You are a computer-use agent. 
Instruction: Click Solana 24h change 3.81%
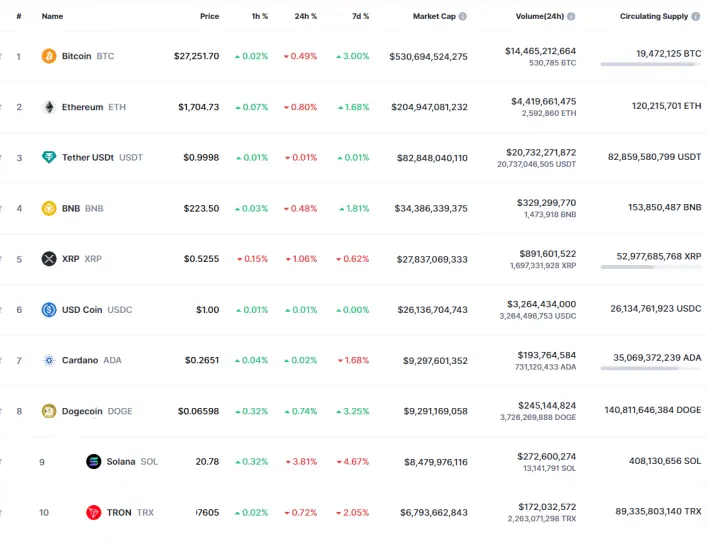pos(302,461)
